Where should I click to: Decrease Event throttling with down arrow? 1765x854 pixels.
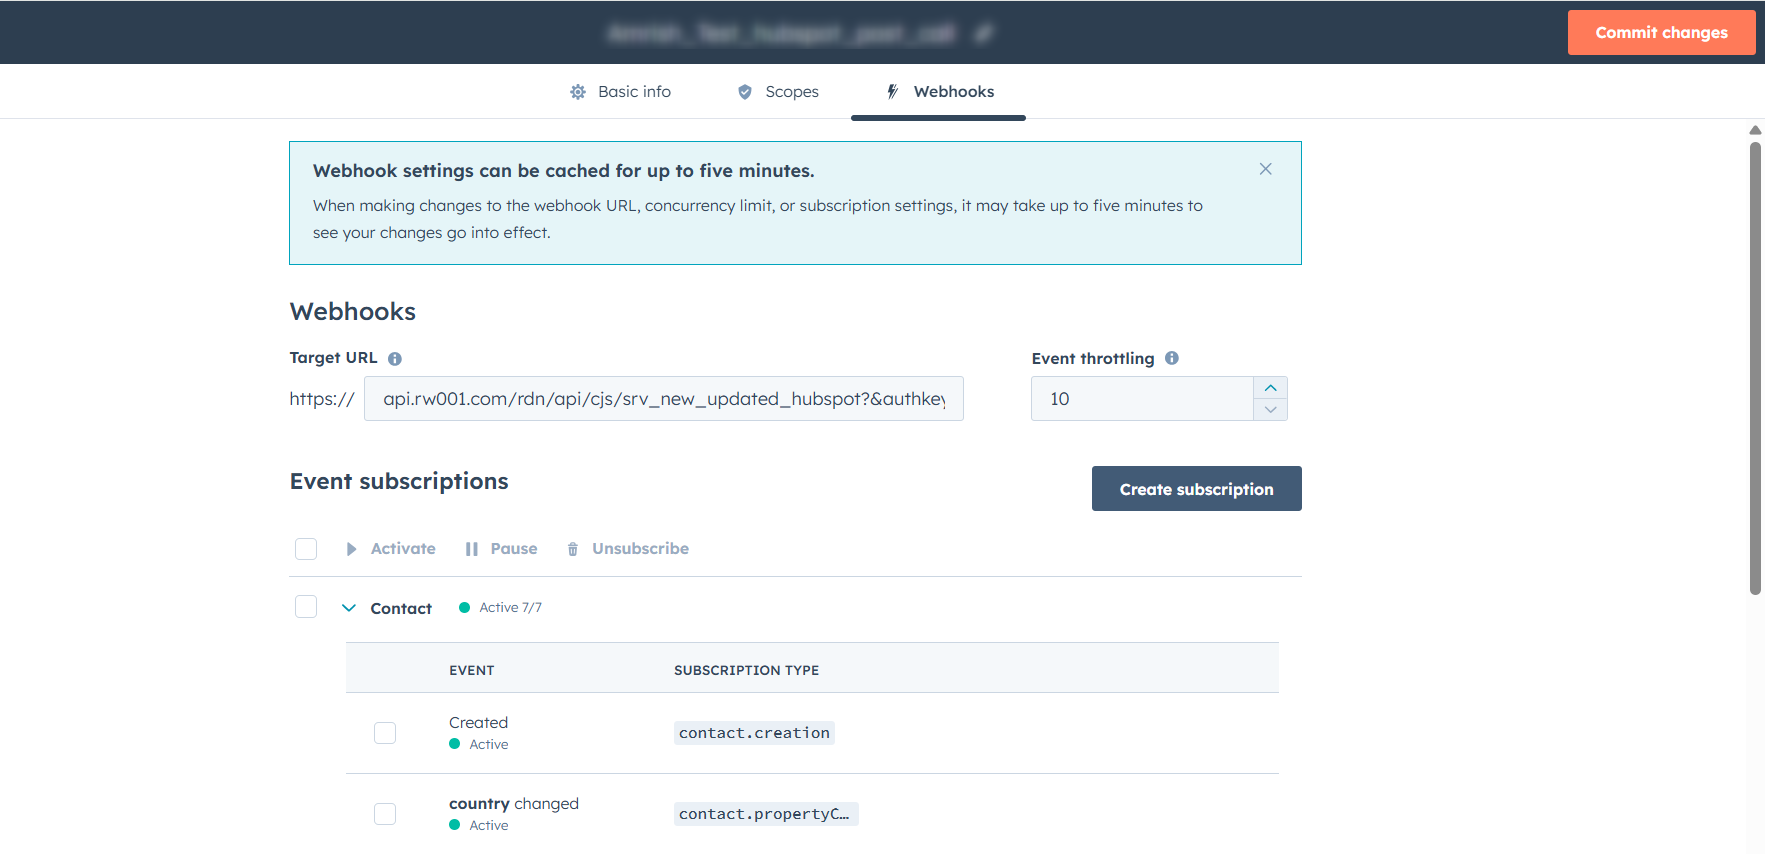click(x=1270, y=410)
